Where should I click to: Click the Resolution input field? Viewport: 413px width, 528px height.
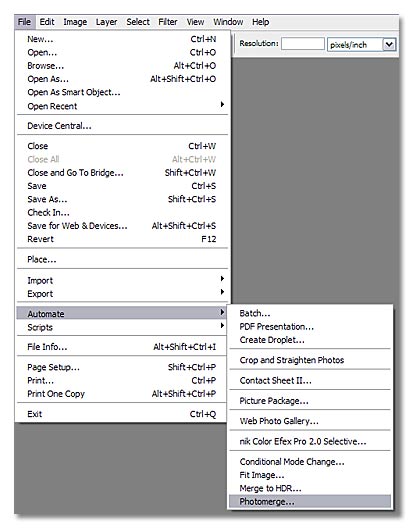(303, 44)
